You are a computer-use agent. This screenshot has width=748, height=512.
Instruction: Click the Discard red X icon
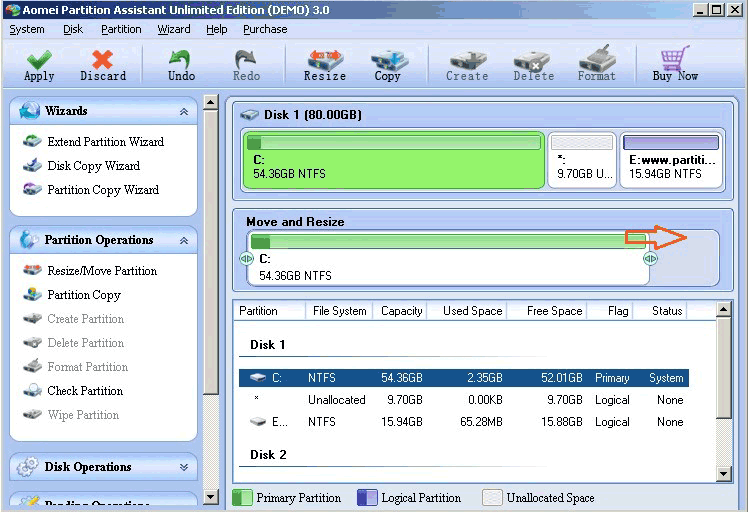coord(103,60)
